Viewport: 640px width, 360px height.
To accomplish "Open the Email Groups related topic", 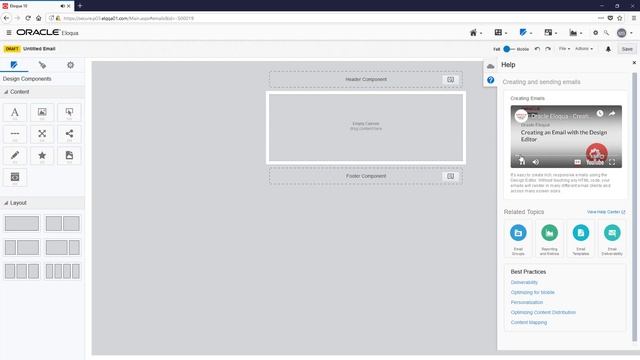I will click(x=518, y=239).
